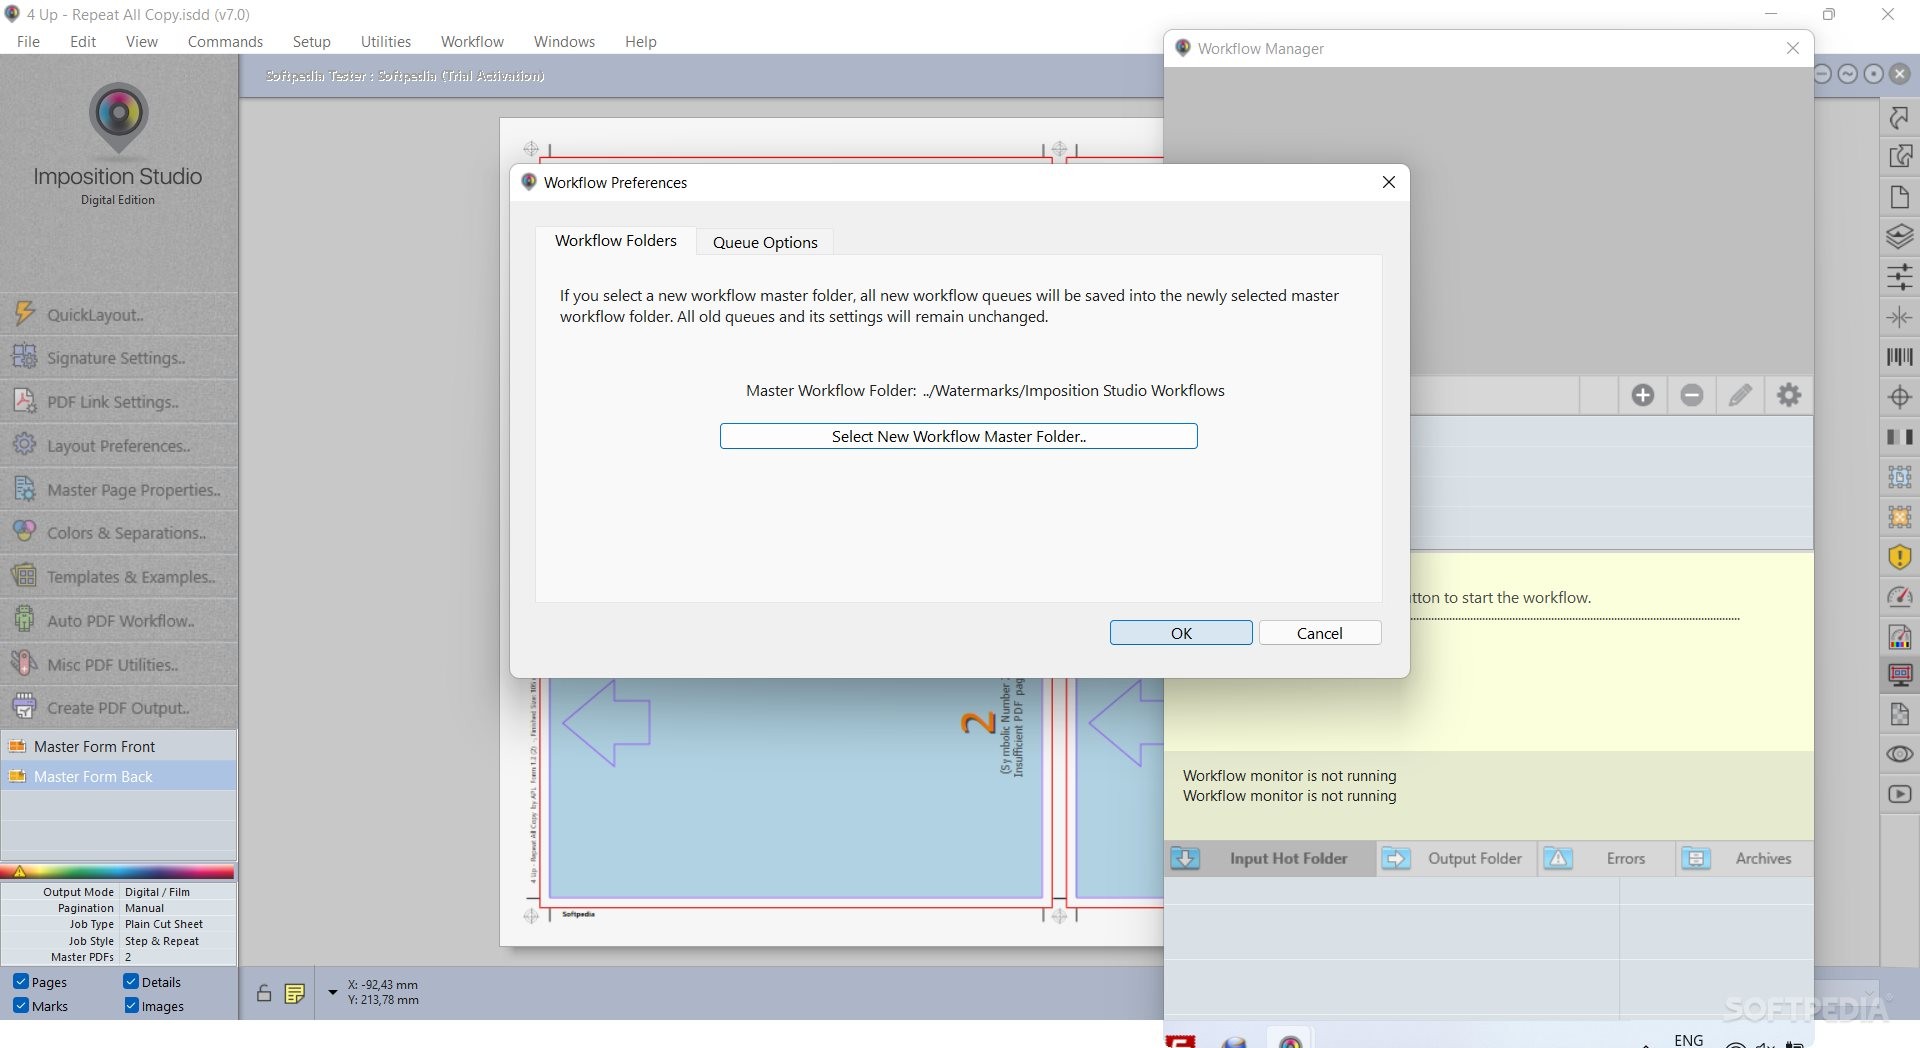Click the unlock padlock icon in status bar
This screenshot has width=1920, height=1048.
pyautogui.click(x=263, y=993)
